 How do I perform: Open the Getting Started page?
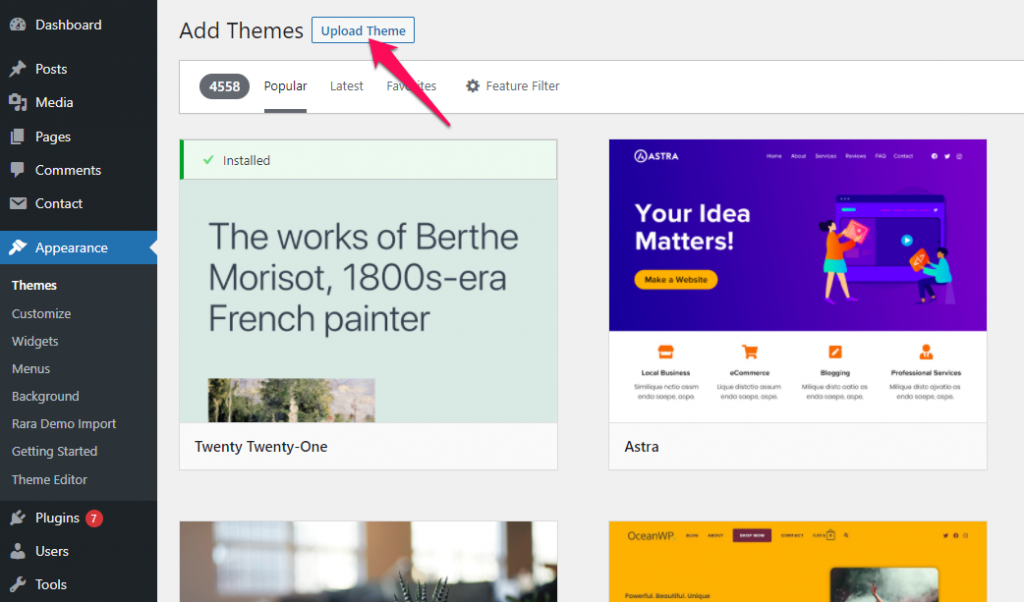[x=54, y=451]
